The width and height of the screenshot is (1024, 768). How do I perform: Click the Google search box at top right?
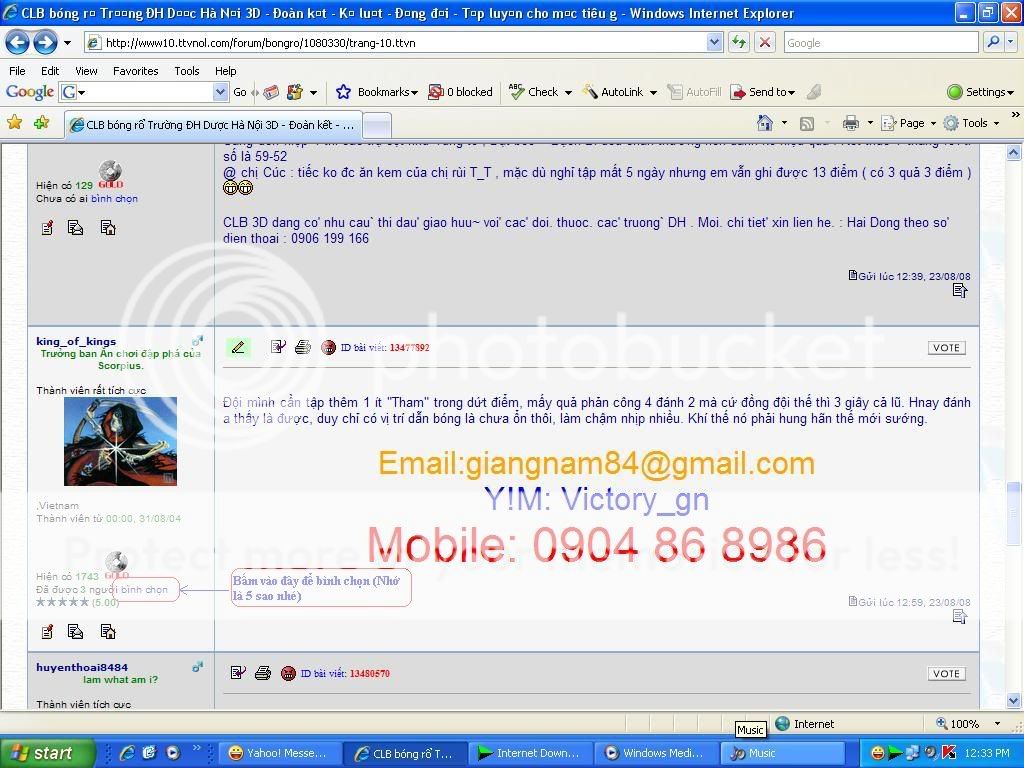pyautogui.click(x=880, y=42)
